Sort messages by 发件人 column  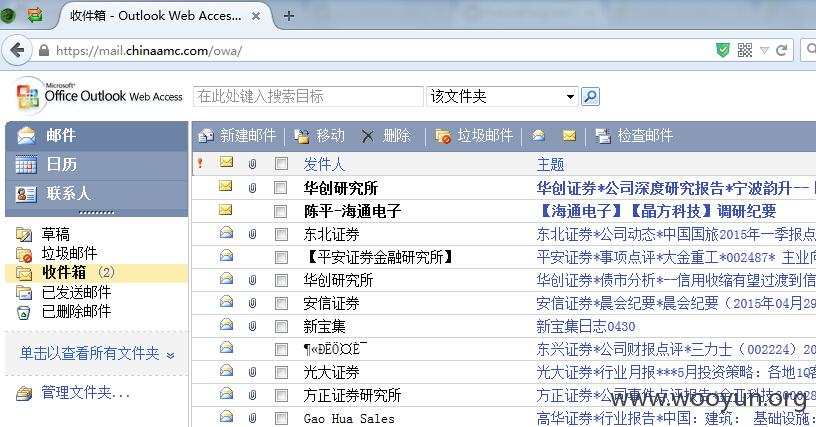coord(324,164)
